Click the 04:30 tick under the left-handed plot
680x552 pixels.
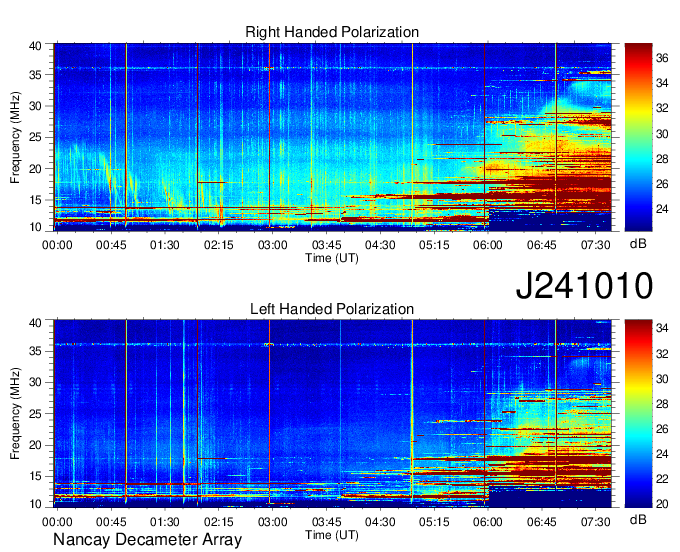pos(380,522)
